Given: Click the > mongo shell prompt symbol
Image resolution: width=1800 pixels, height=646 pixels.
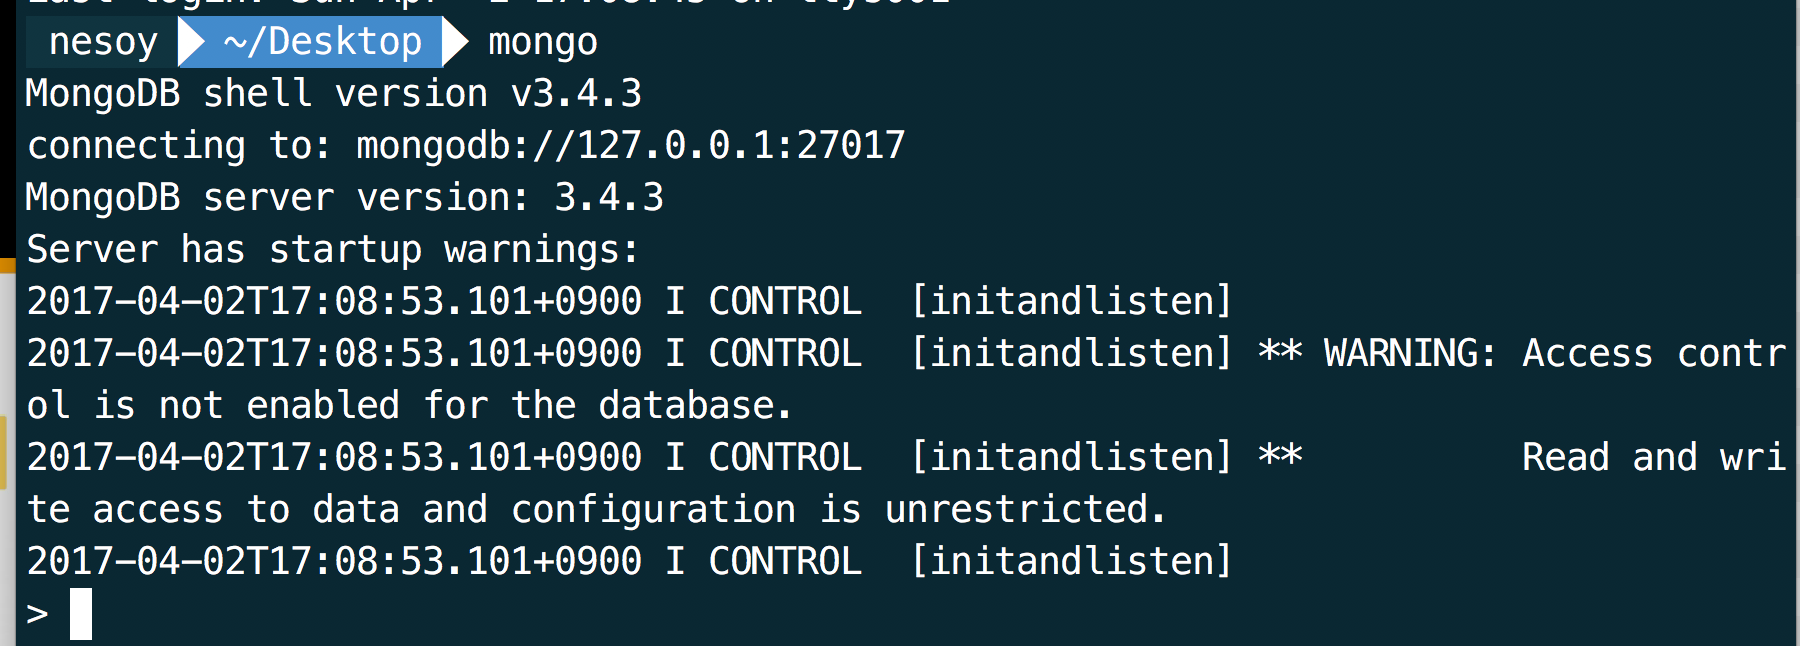Looking at the screenshot, I should click(x=37, y=614).
